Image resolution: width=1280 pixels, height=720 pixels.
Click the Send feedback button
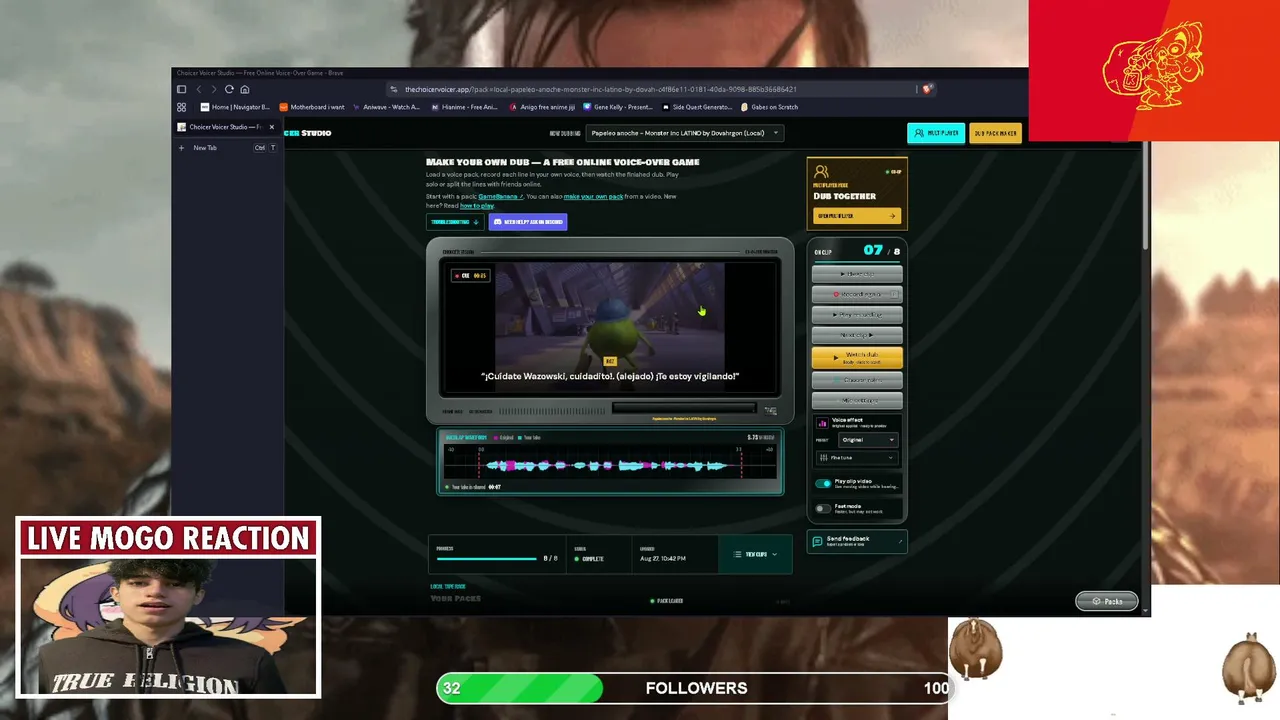(x=857, y=542)
